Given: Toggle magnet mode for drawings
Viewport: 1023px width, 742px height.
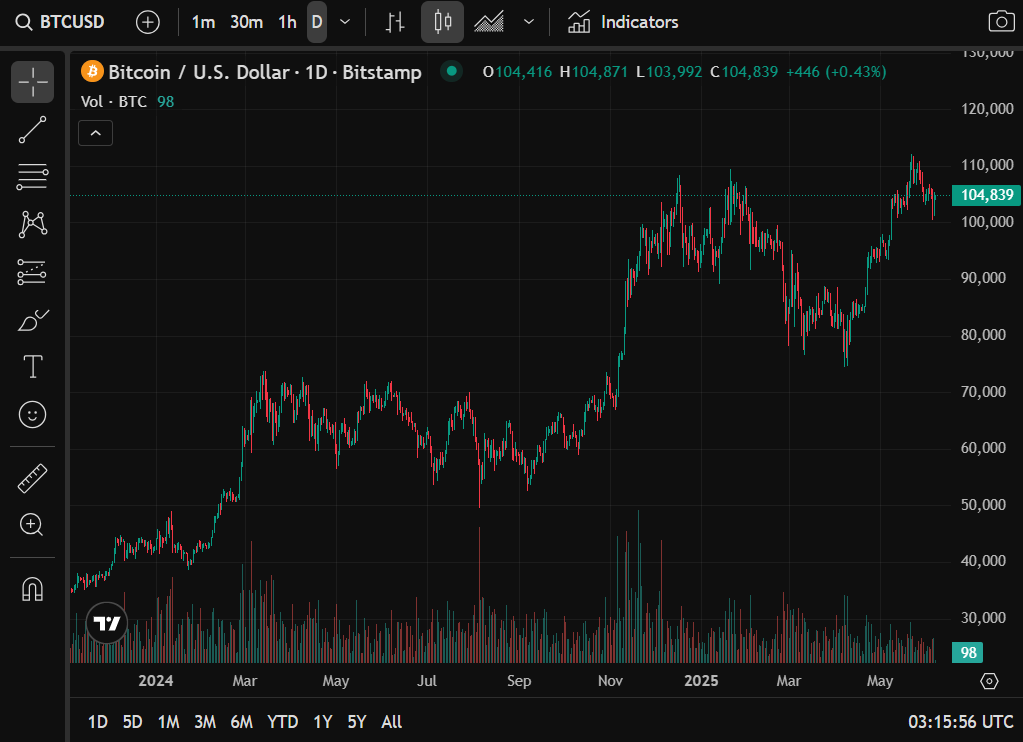Looking at the screenshot, I should (33, 589).
